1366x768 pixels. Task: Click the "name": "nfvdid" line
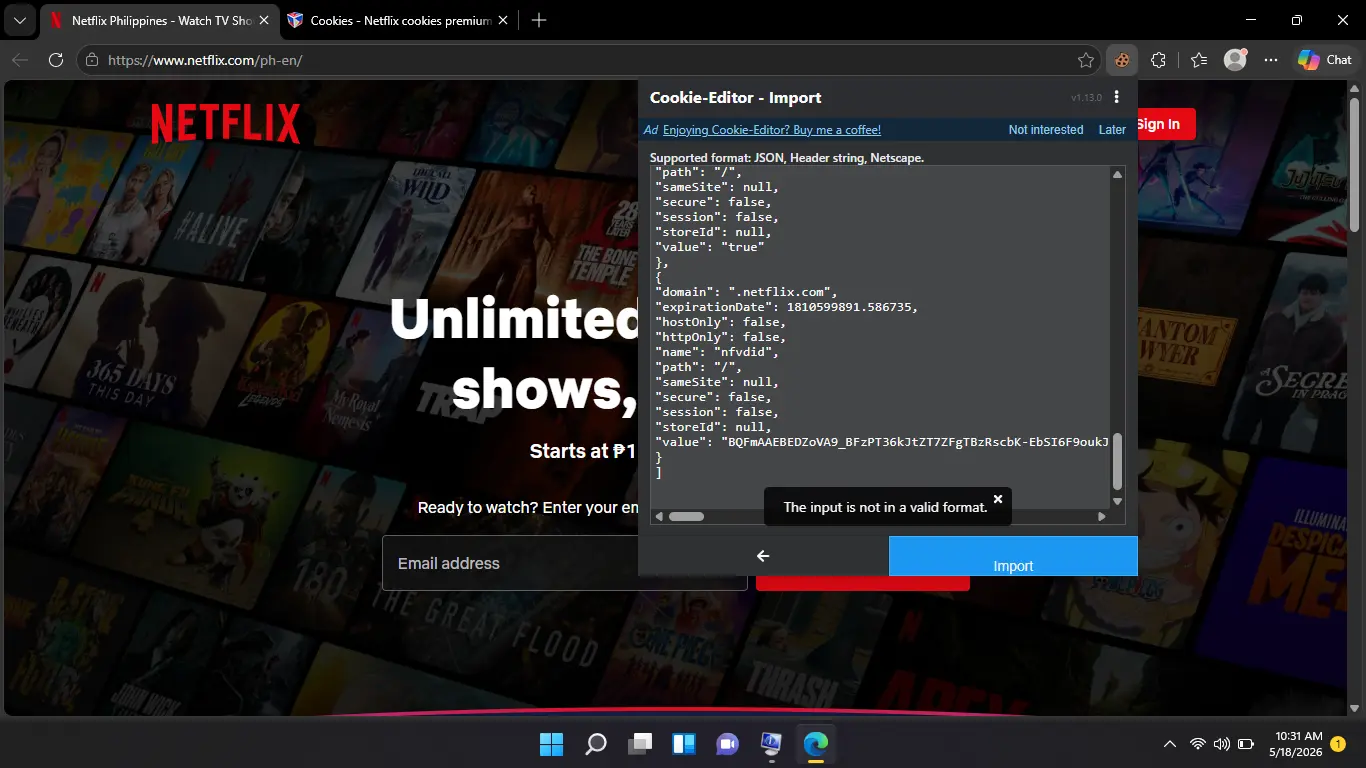(x=717, y=352)
